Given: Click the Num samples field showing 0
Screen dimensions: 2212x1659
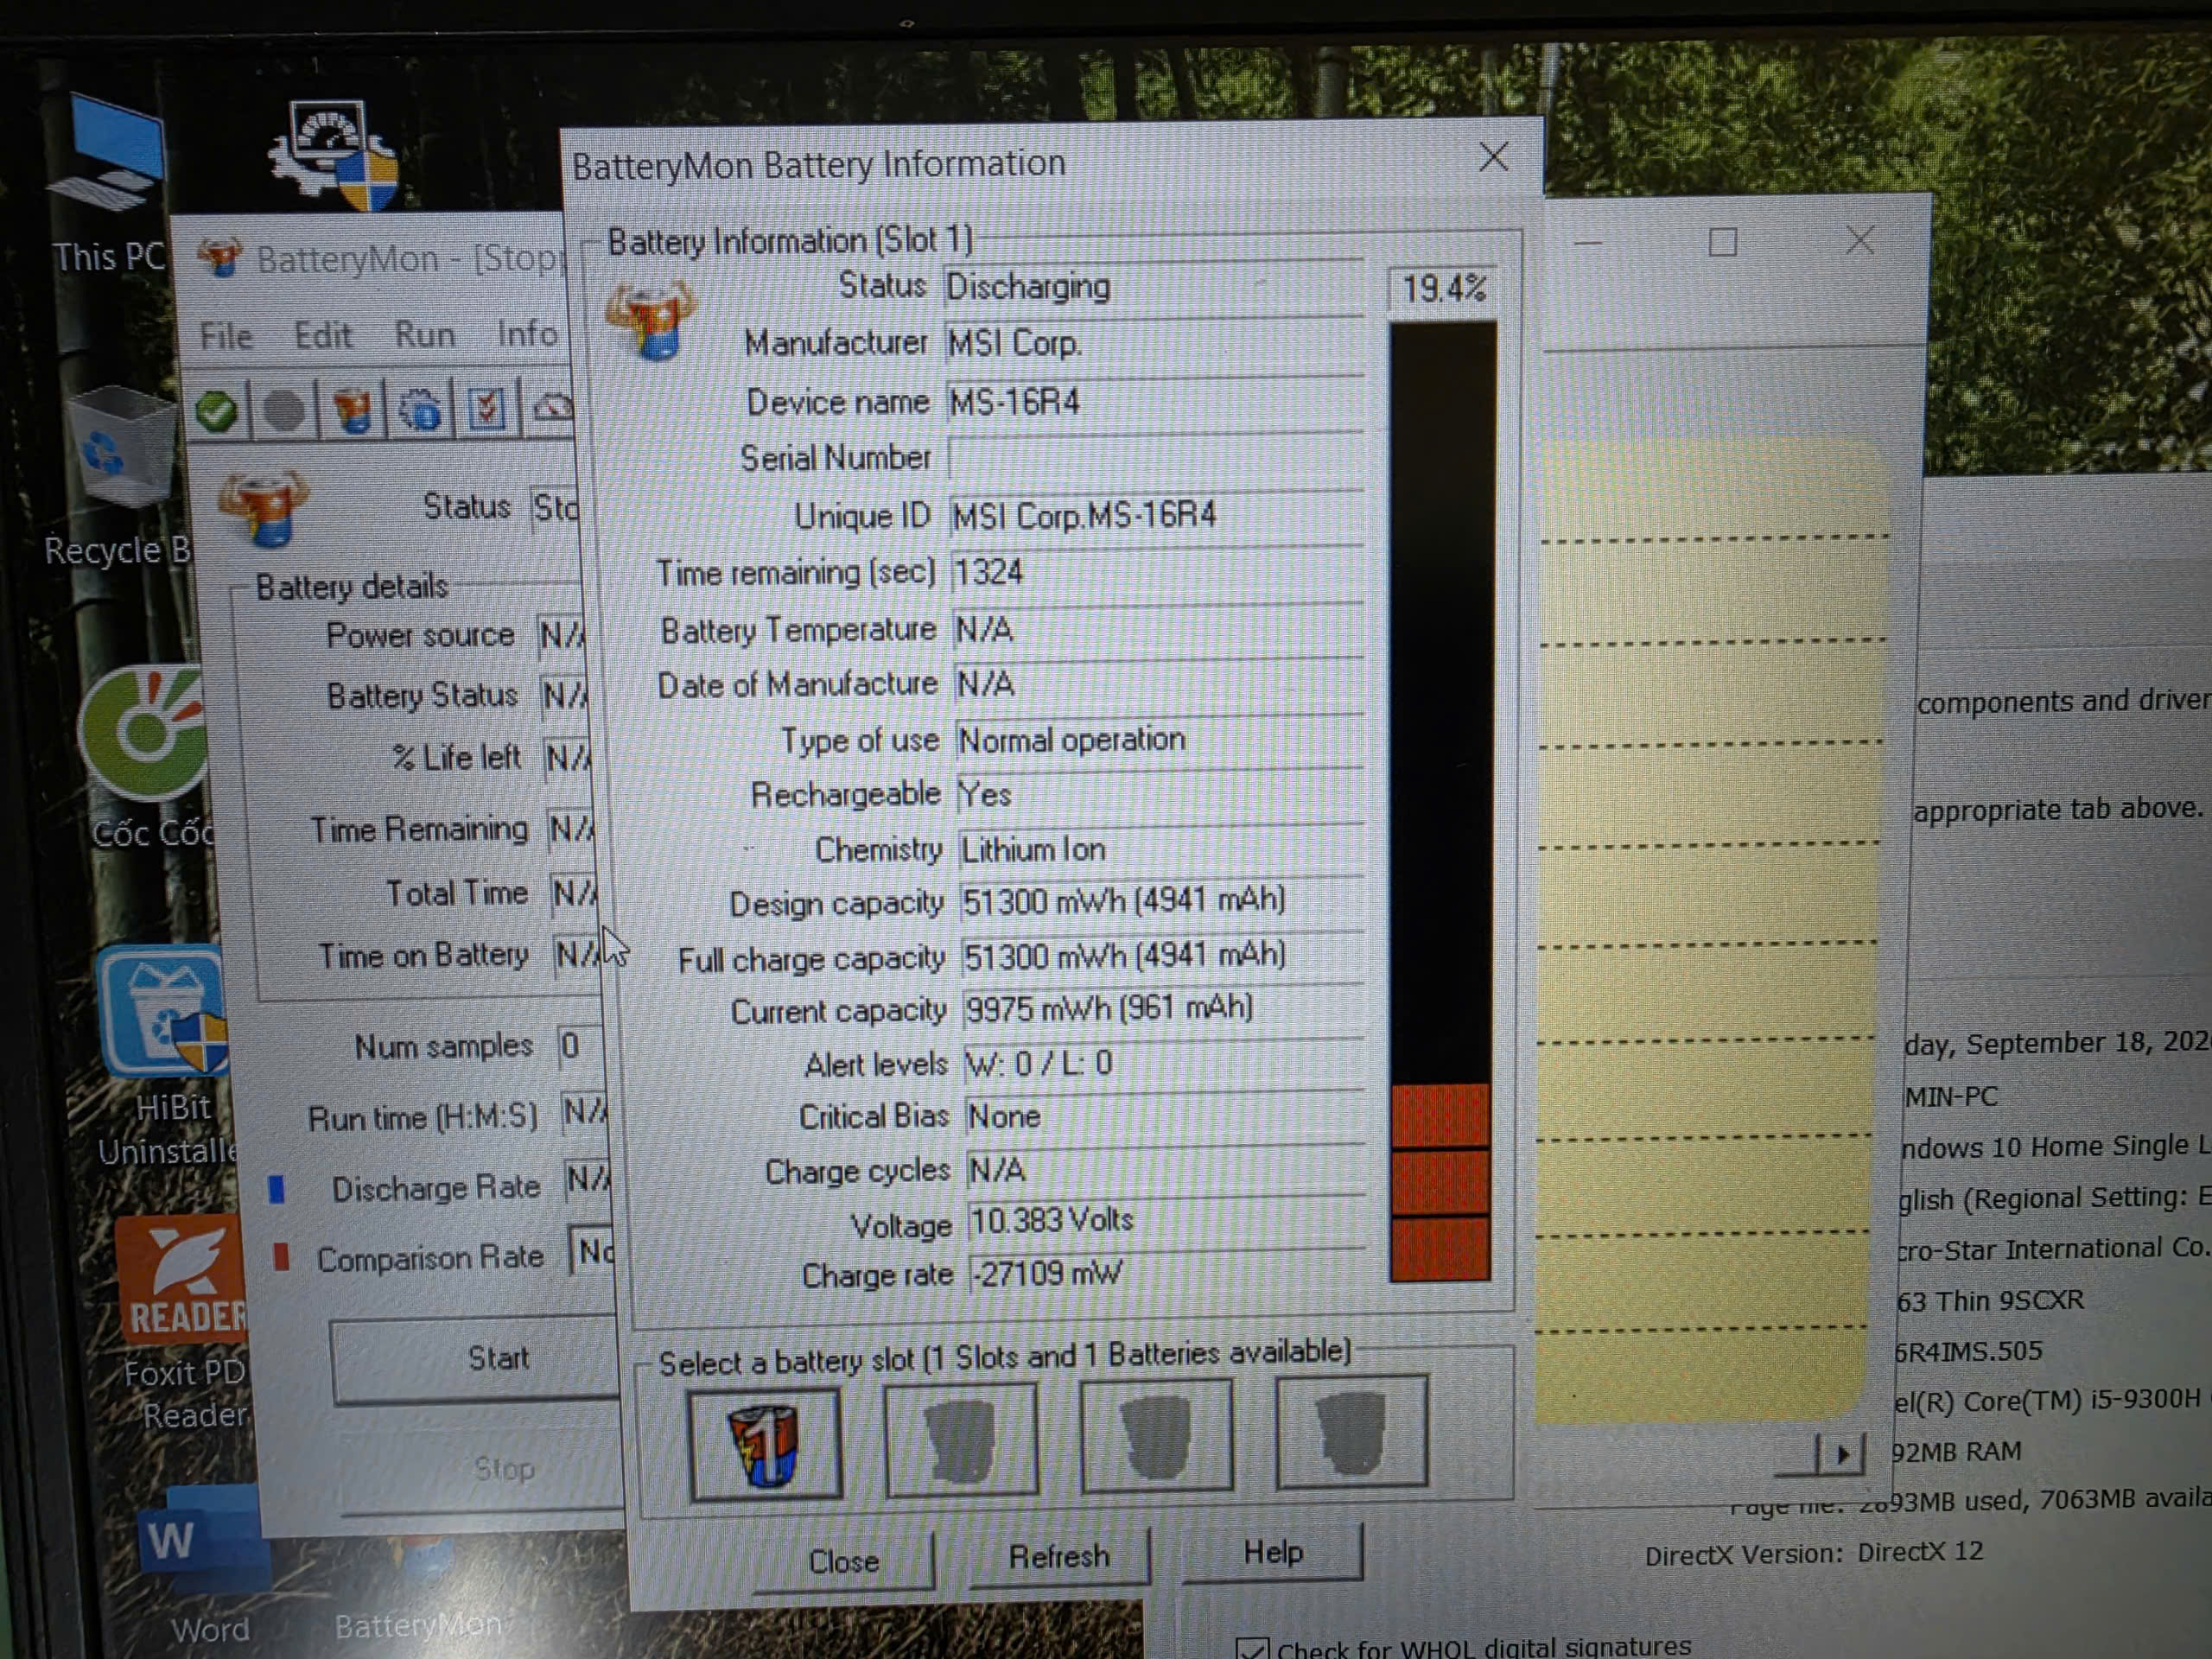Looking at the screenshot, I should pyautogui.click(x=580, y=1046).
